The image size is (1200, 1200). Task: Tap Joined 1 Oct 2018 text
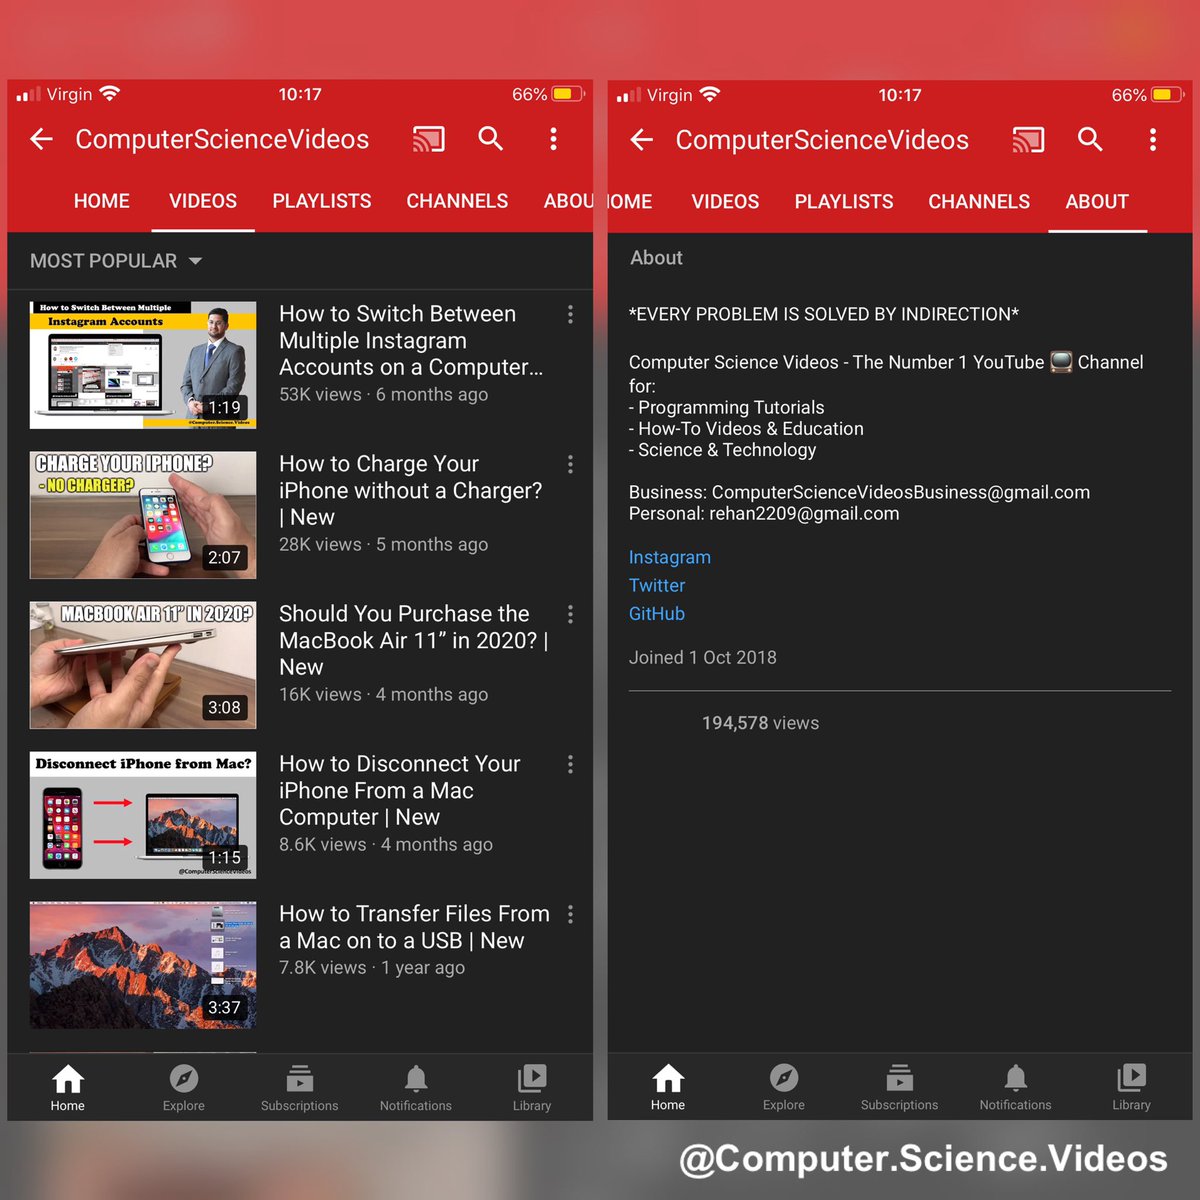pyautogui.click(x=703, y=657)
